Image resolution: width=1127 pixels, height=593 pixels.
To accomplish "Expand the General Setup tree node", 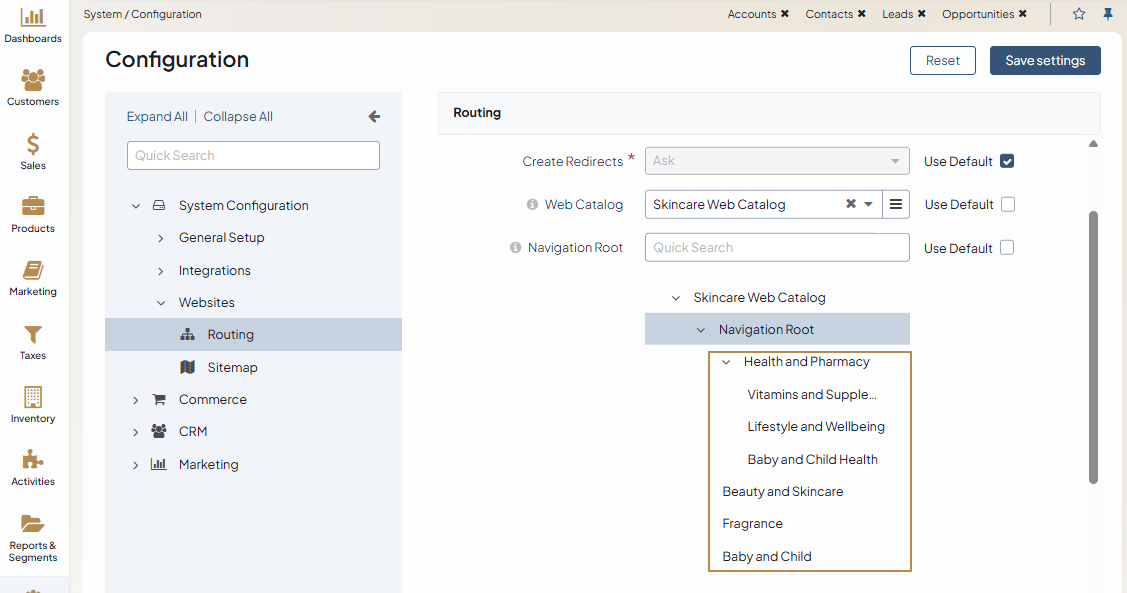I will coord(161,238).
